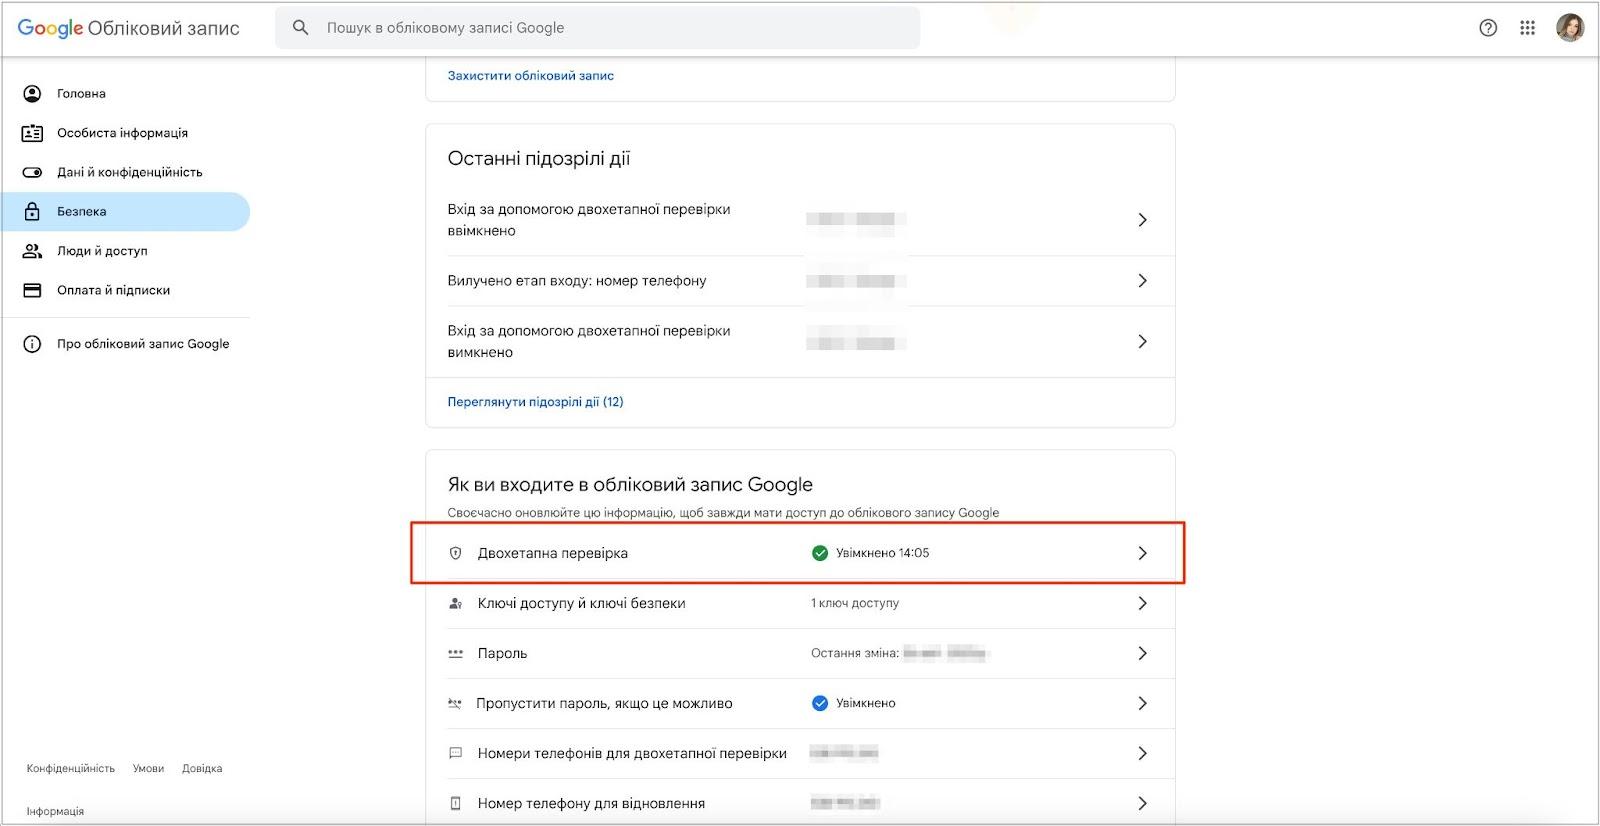Open the Довідка footer link

pos(202,769)
